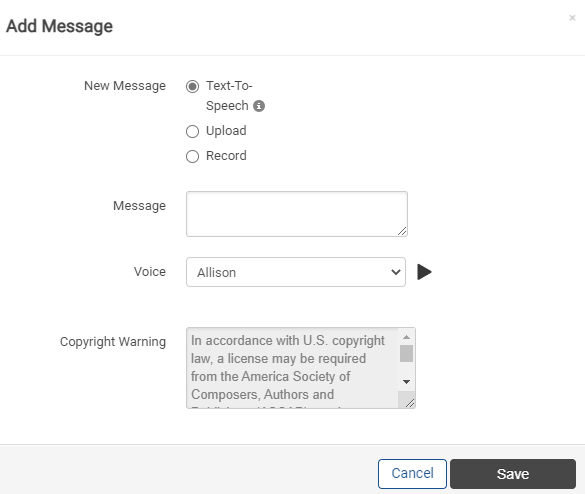Save the new message
585x494 pixels.
pyautogui.click(x=513, y=474)
